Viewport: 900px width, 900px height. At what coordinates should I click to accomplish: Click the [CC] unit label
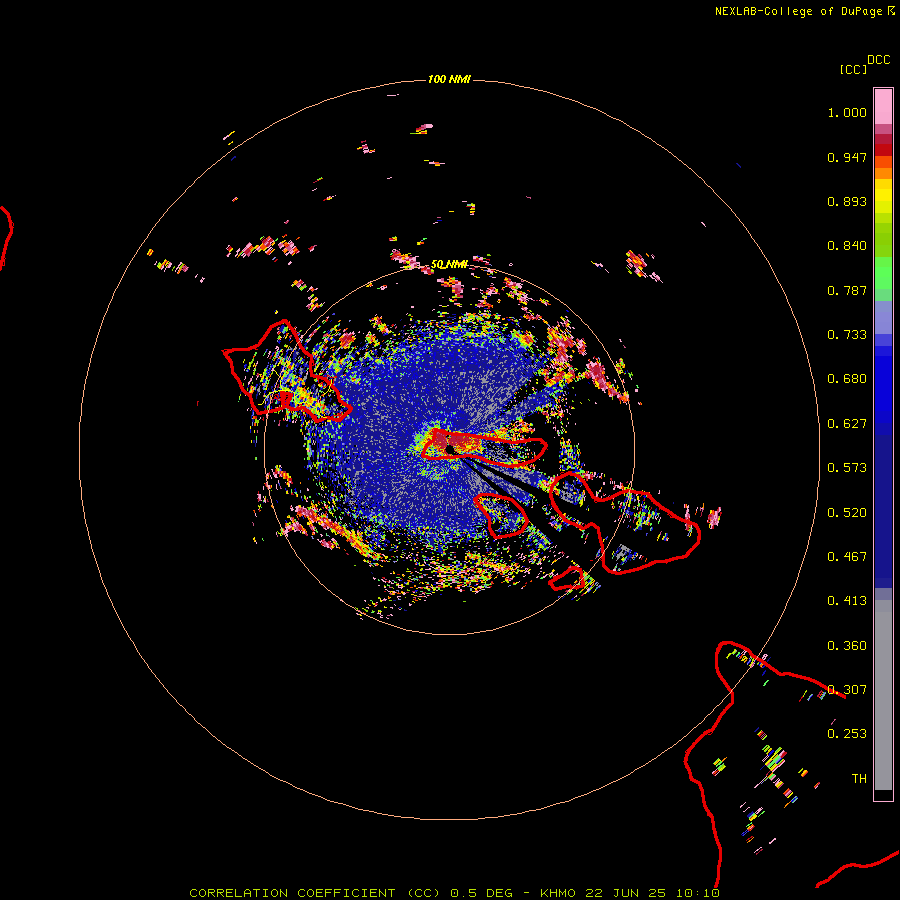click(x=853, y=69)
